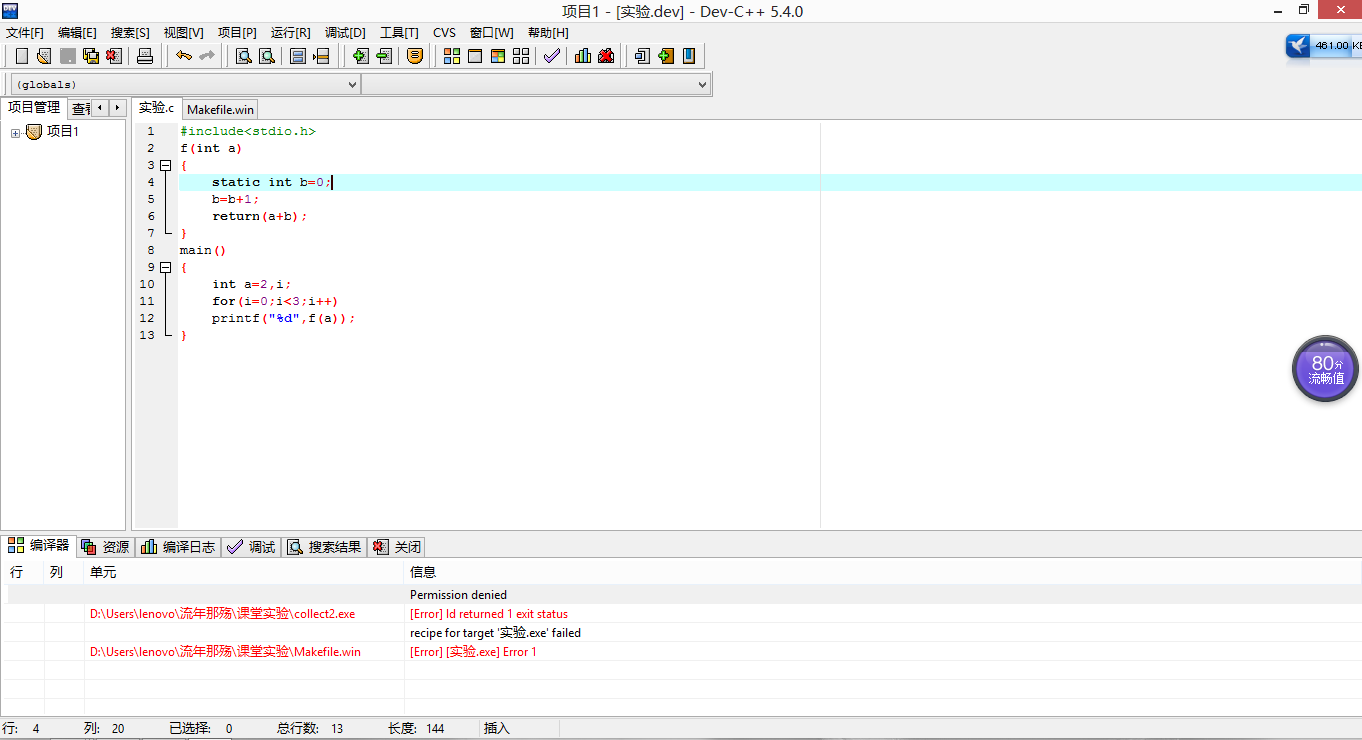
Task: Open the 项目[P] menu
Action: 237,33
